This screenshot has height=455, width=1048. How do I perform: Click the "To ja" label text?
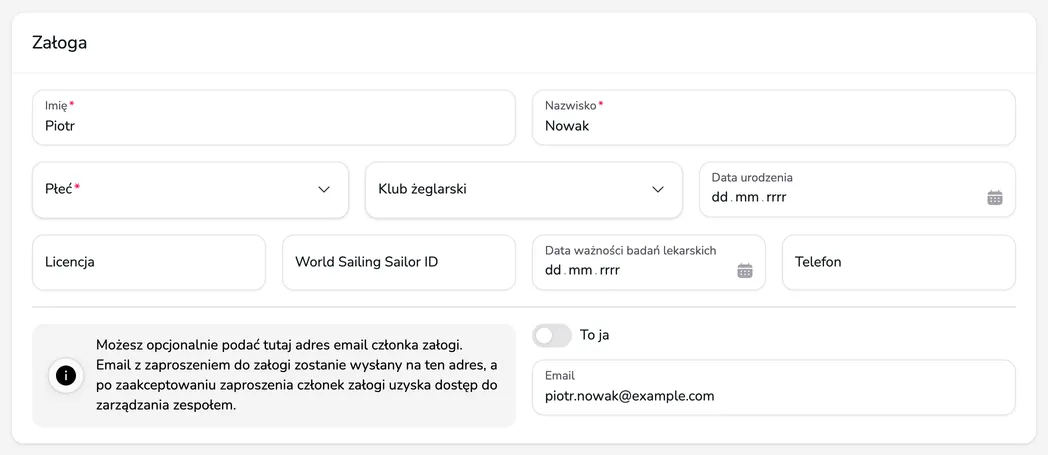(595, 335)
